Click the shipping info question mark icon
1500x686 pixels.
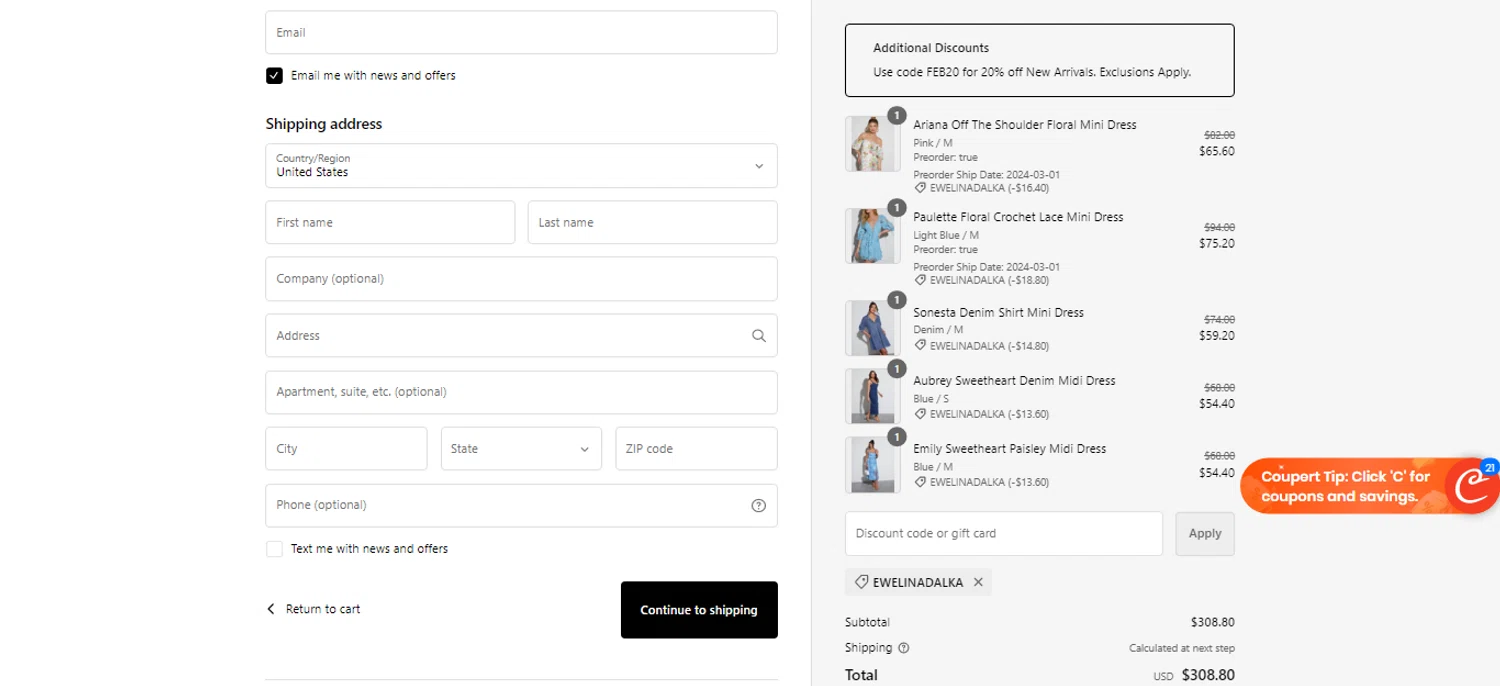pos(904,648)
